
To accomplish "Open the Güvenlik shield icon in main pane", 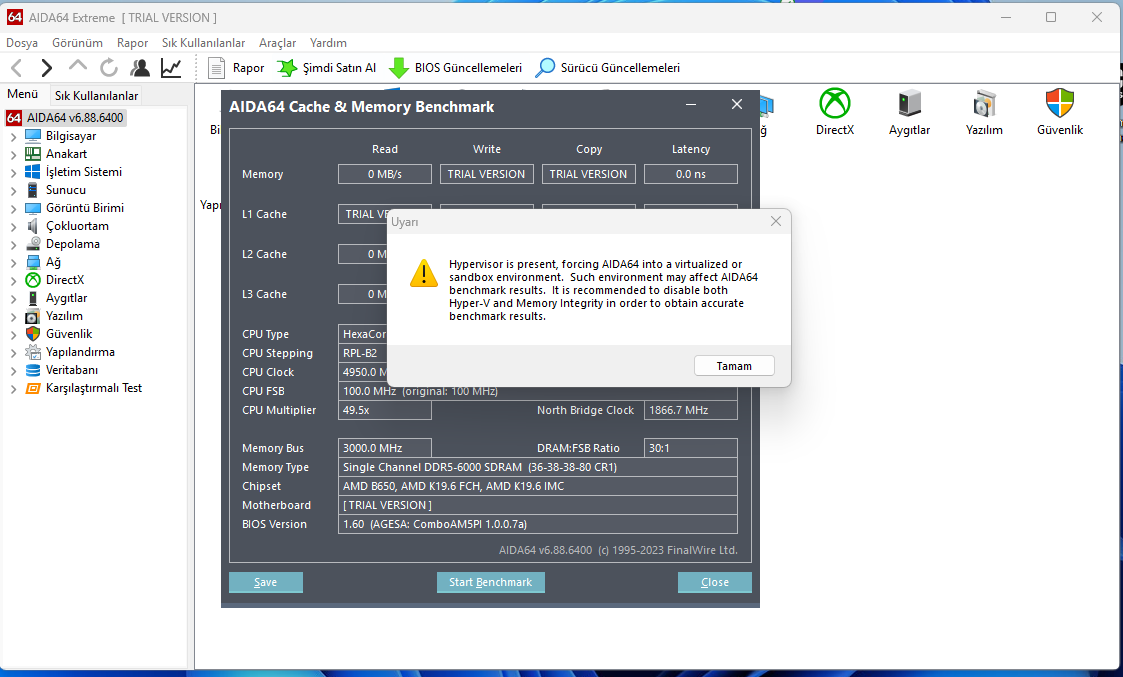I will (x=1059, y=103).
